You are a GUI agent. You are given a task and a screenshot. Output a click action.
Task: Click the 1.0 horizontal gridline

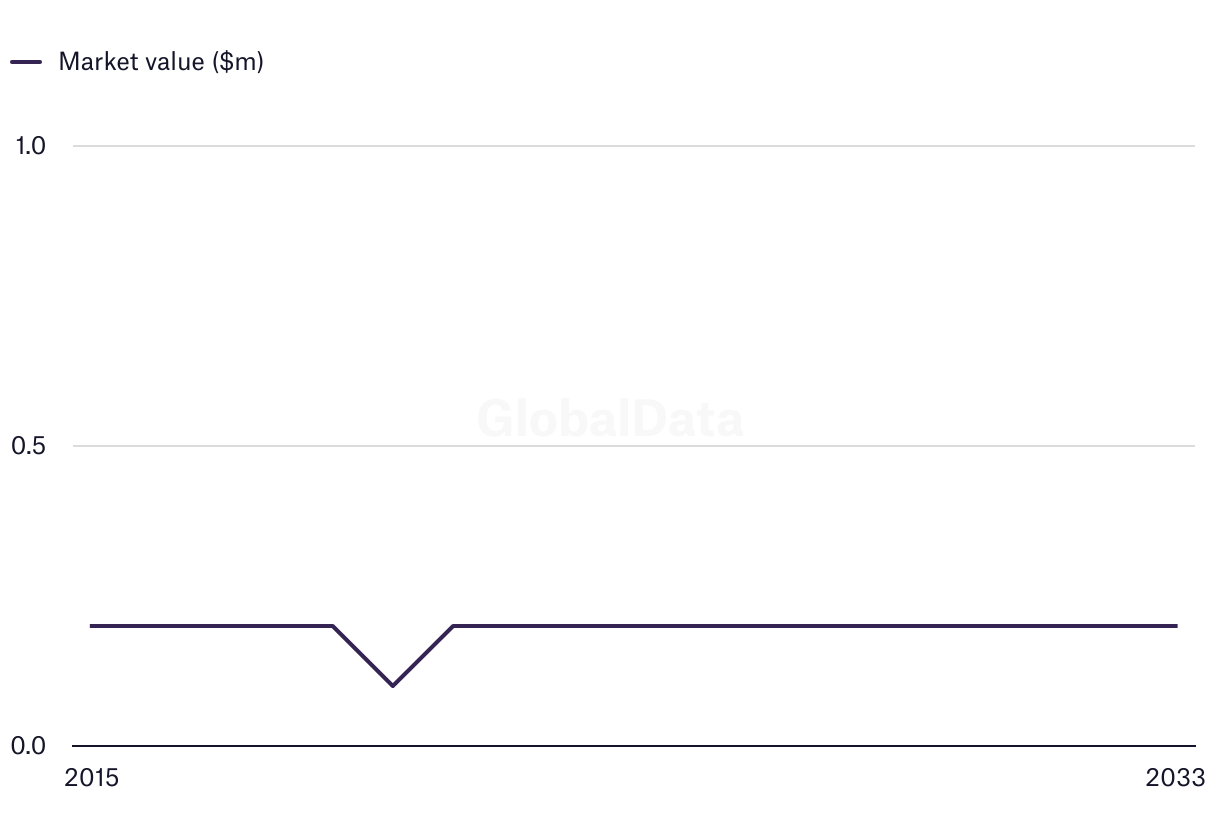pos(630,146)
